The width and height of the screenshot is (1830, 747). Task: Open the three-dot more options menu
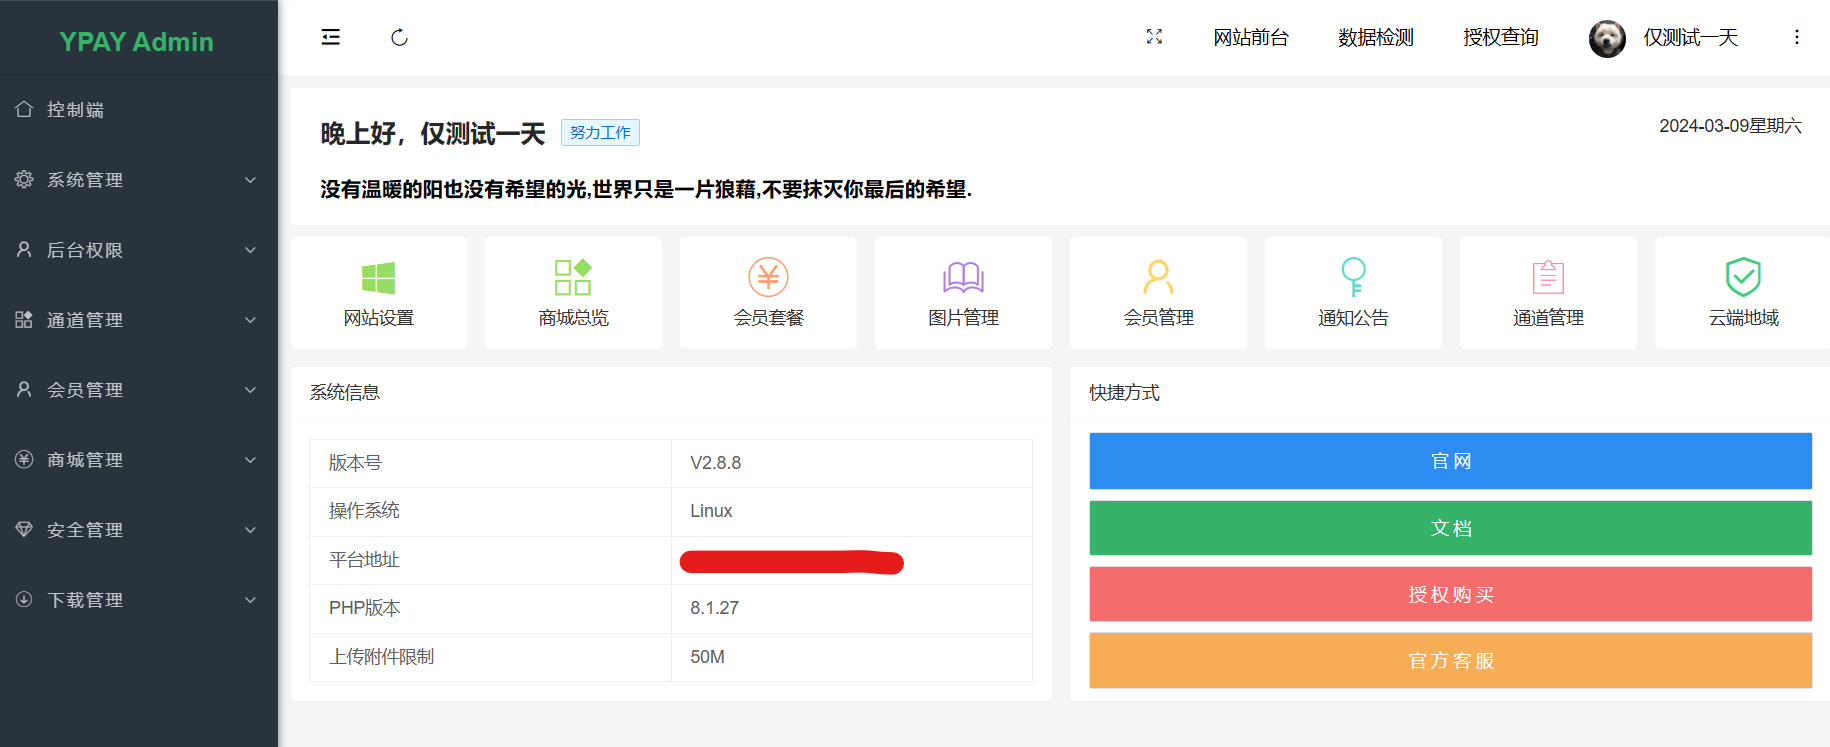[x=1796, y=37]
